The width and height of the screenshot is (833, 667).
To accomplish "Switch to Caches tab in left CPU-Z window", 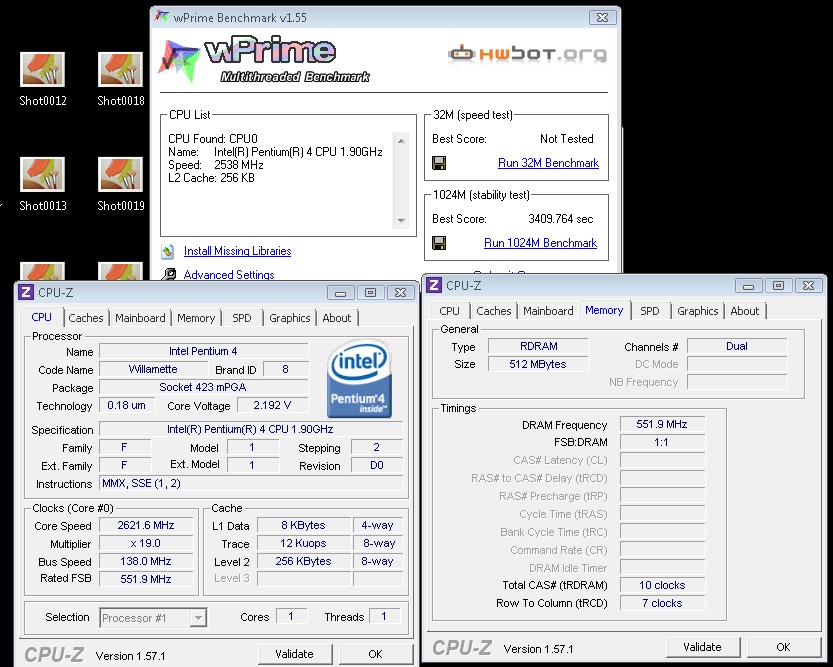I will [x=86, y=318].
